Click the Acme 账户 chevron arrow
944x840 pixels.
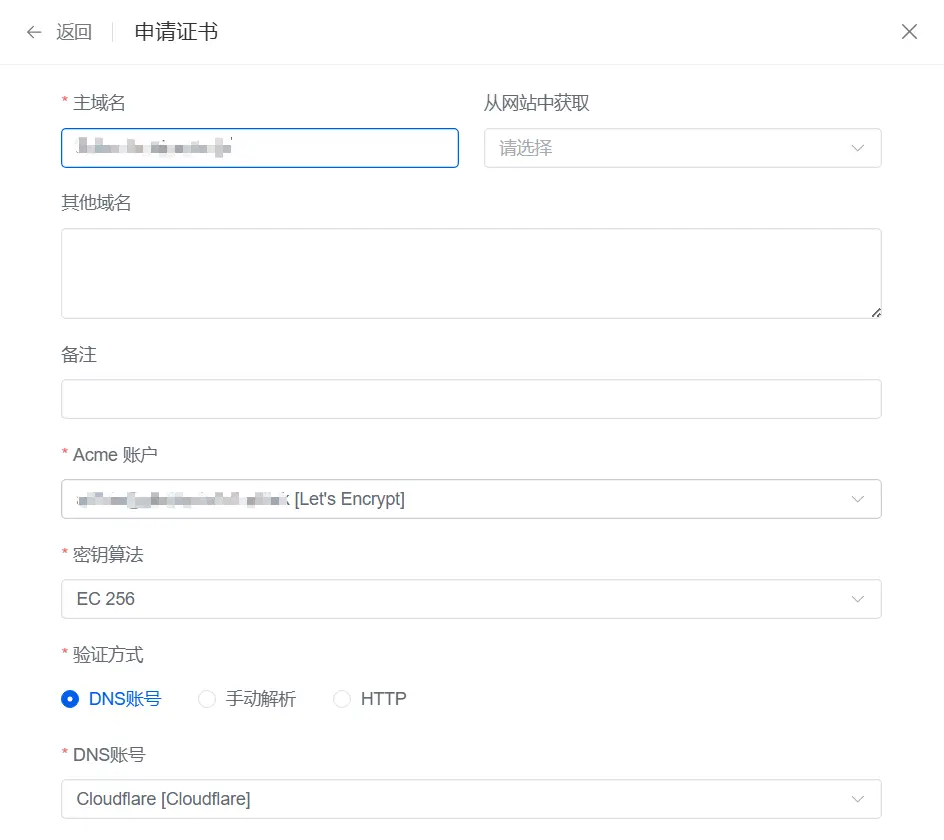coord(857,499)
